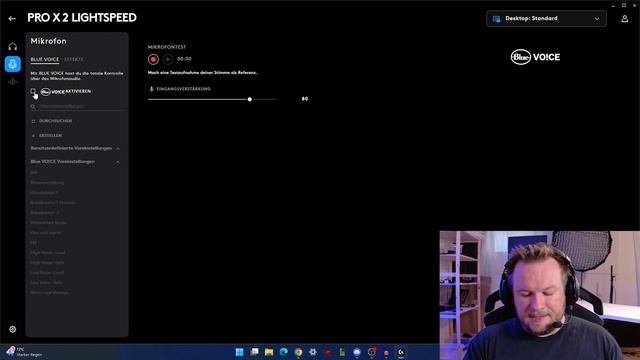Image resolution: width=640 pixels, height=360 pixels.
Task: Select the High Voice - Loud preset
Action: [x=48, y=253]
